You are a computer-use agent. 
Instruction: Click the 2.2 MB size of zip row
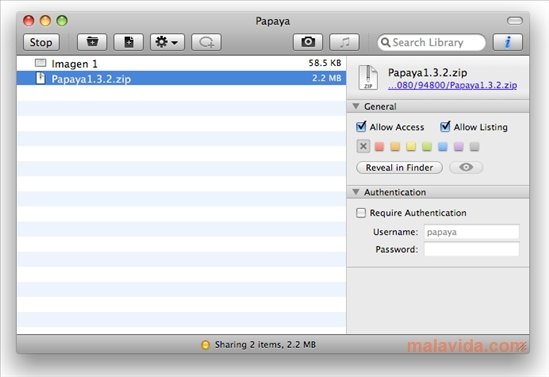click(327, 78)
